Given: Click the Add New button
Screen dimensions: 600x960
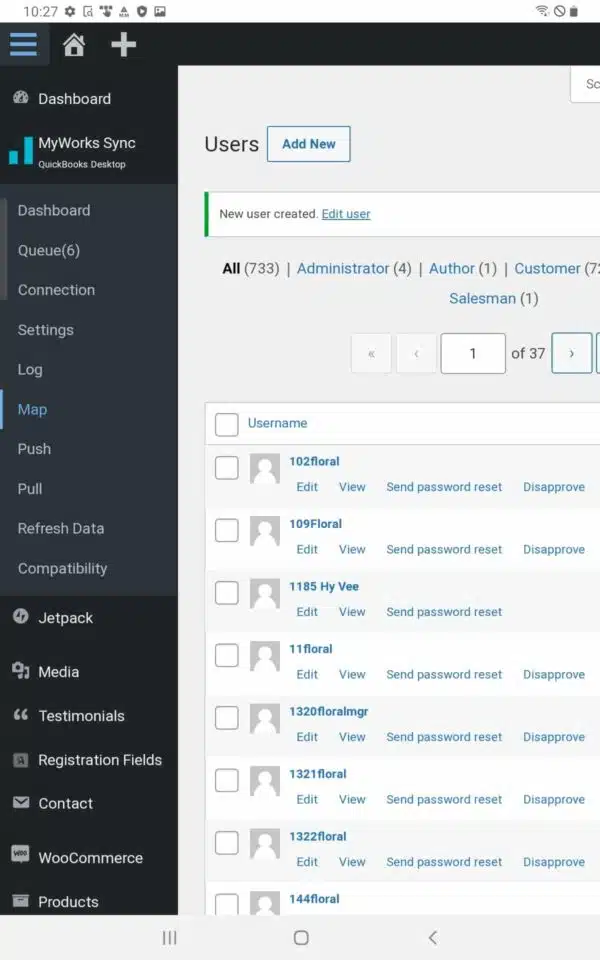Looking at the screenshot, I should coord(309,144).
